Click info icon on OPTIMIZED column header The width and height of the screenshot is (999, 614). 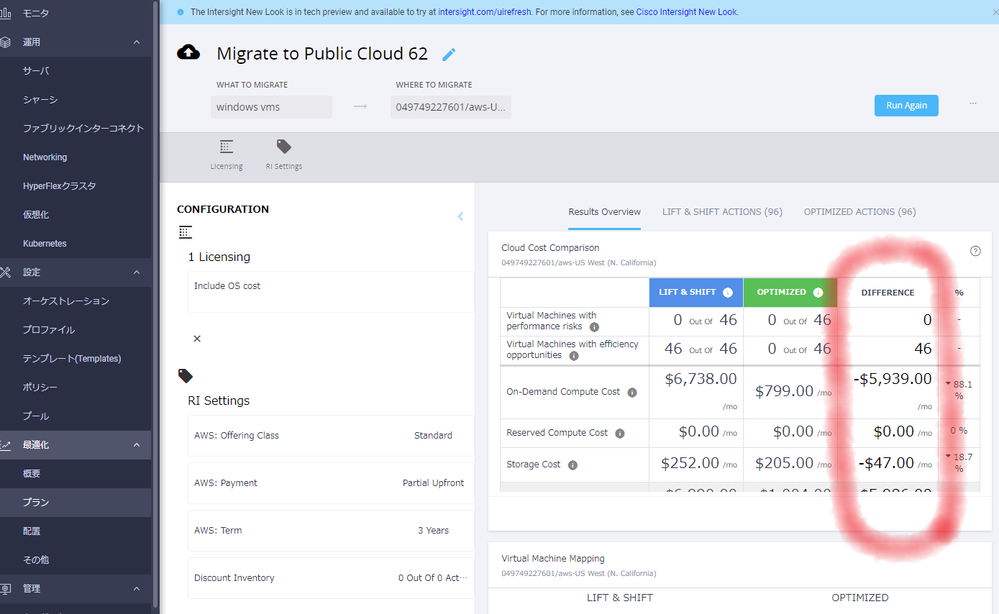[x=818, y=292]
